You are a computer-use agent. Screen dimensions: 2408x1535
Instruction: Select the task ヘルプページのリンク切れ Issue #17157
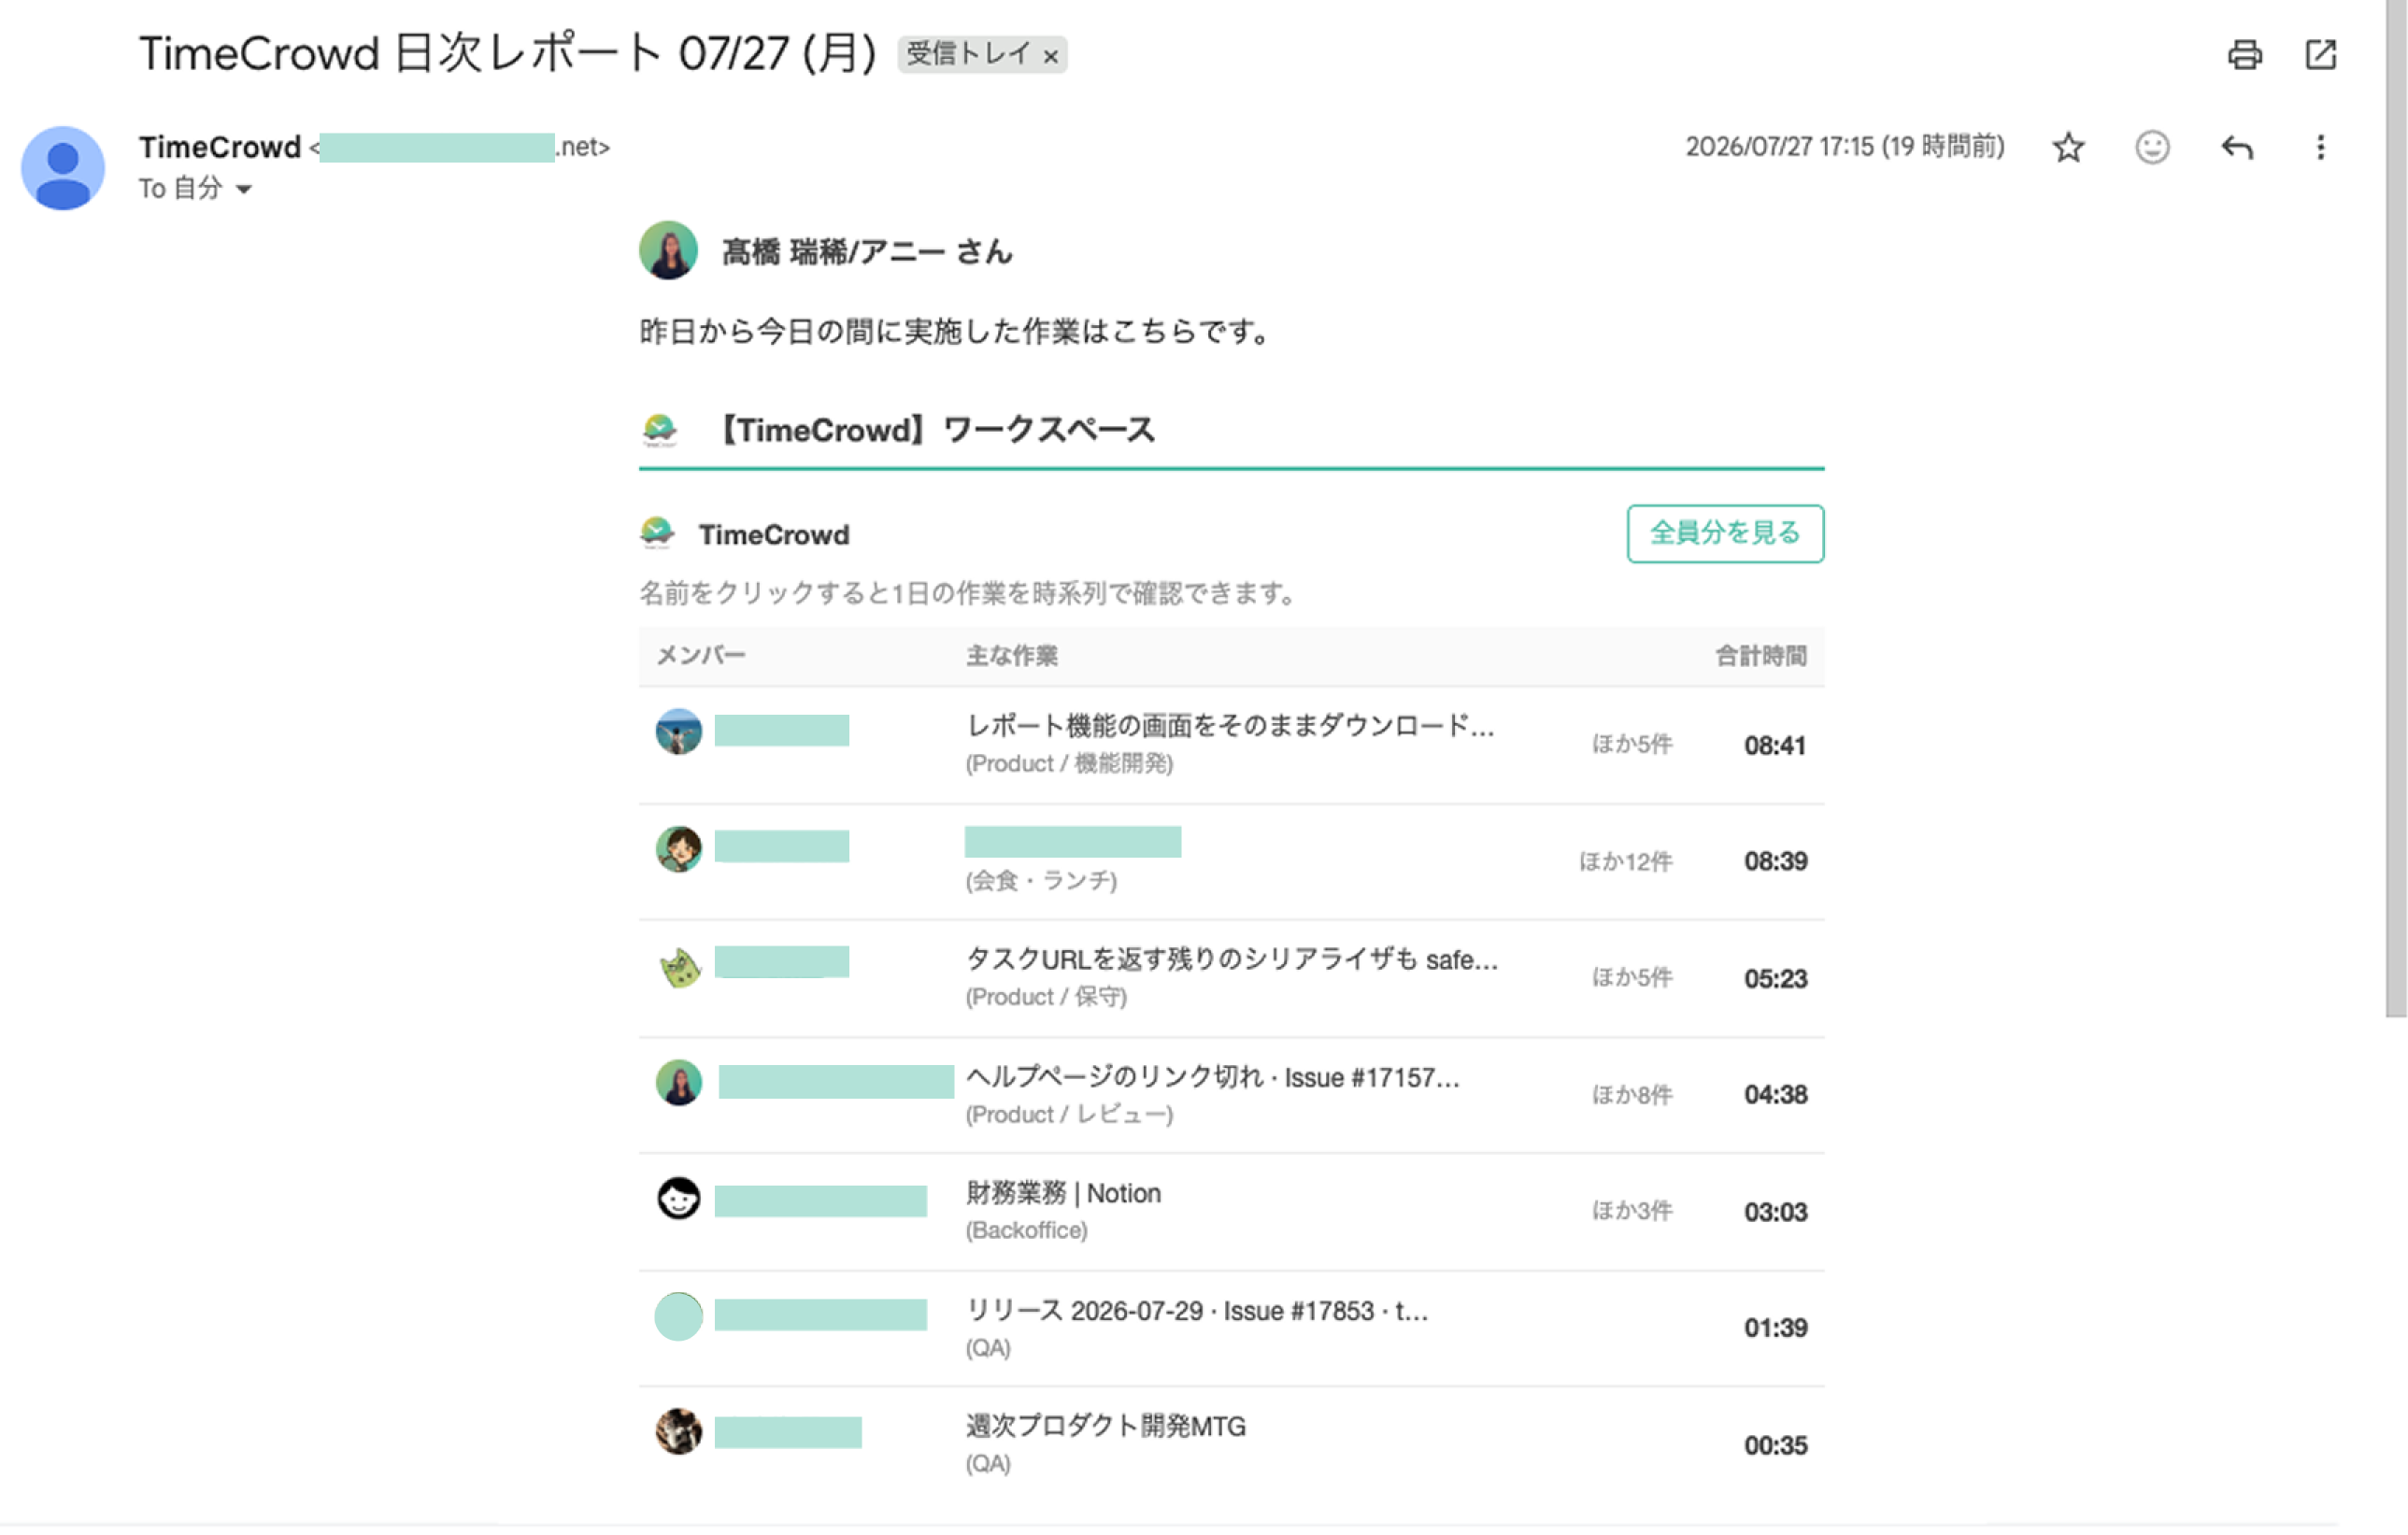(1213, 1077)
